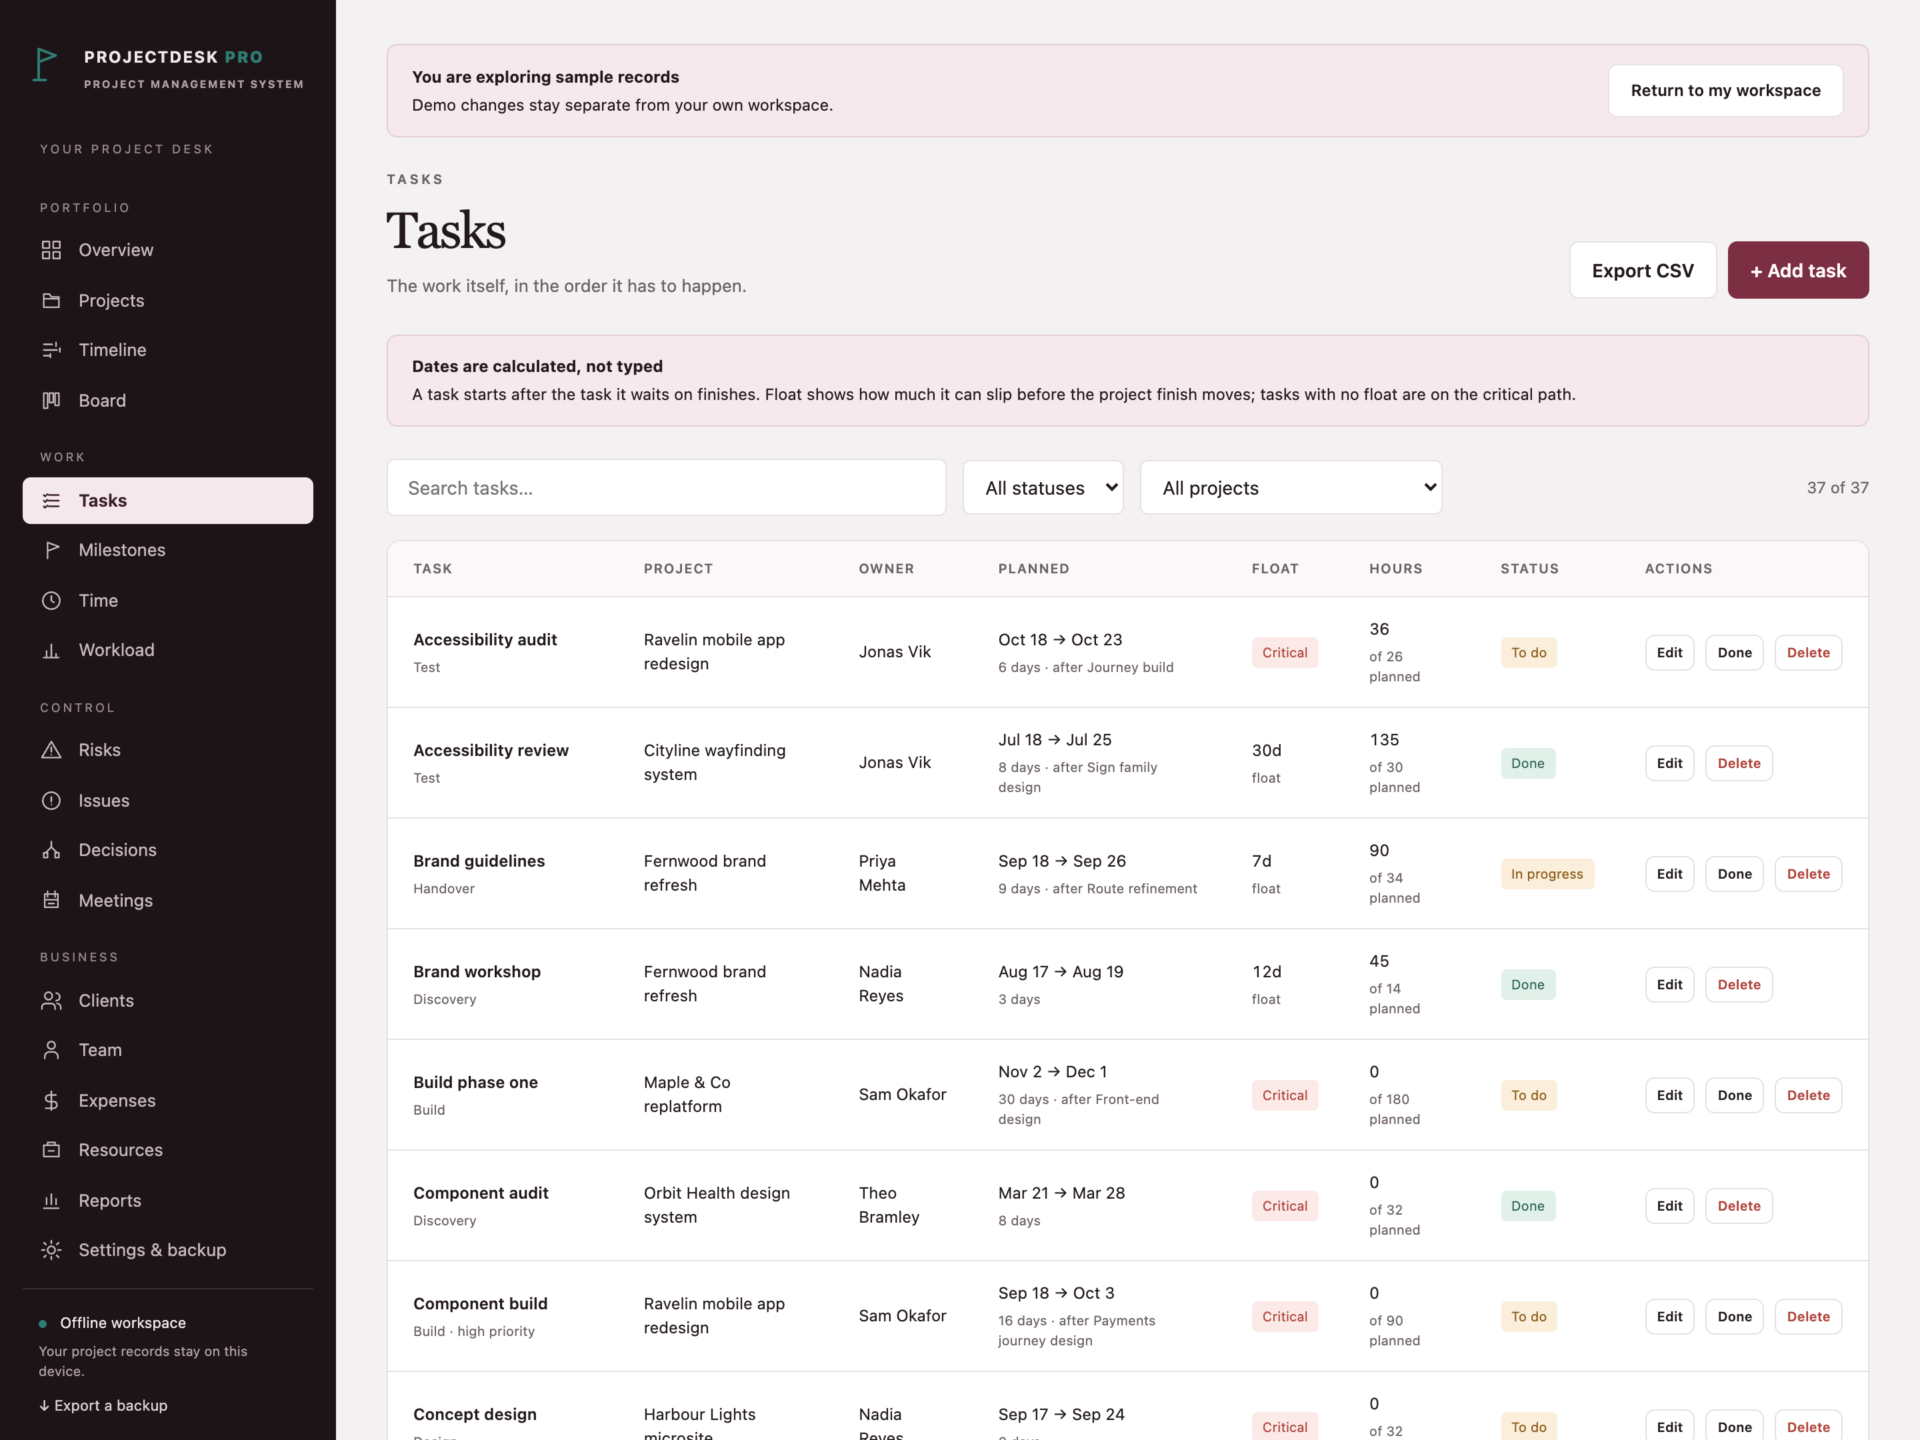1920x1440 pixels.
Task: Open the All projects dropdown
Action: [x=1291, y=488]
